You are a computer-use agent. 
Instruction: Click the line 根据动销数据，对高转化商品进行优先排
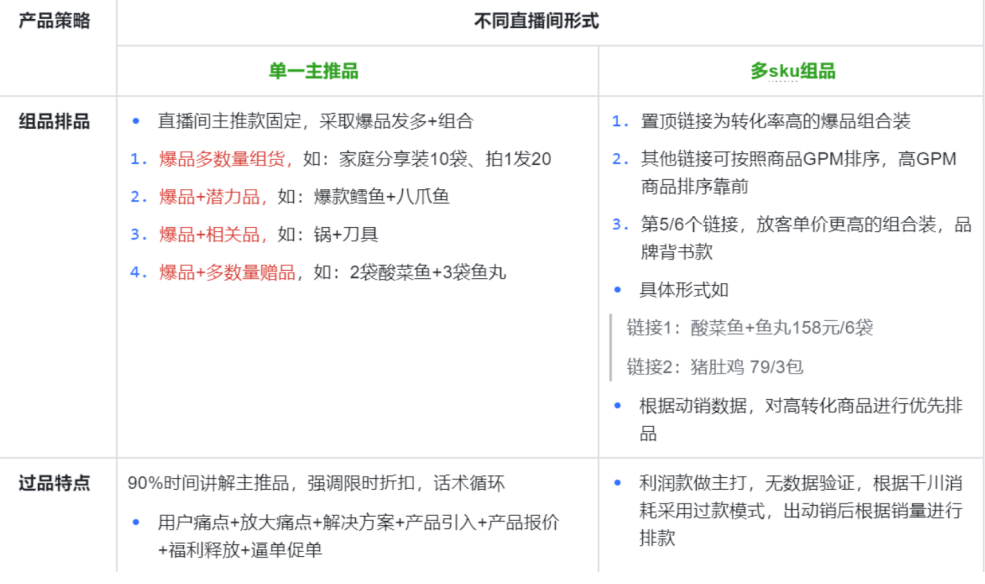point(800,406)
